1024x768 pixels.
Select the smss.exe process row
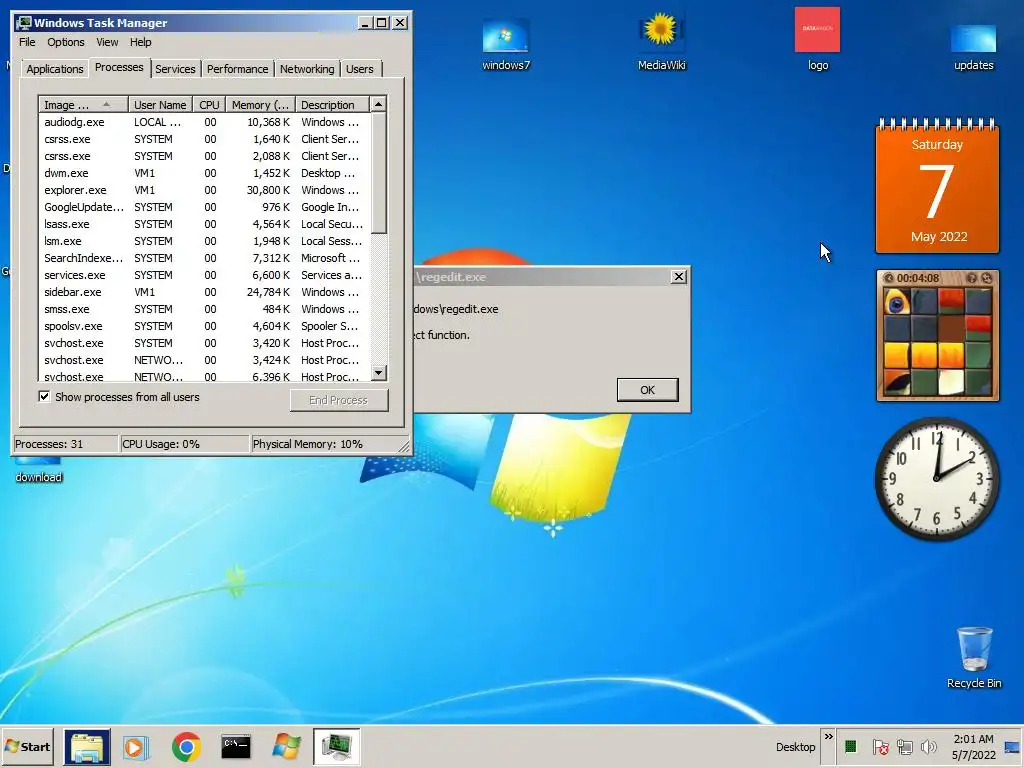204,309
